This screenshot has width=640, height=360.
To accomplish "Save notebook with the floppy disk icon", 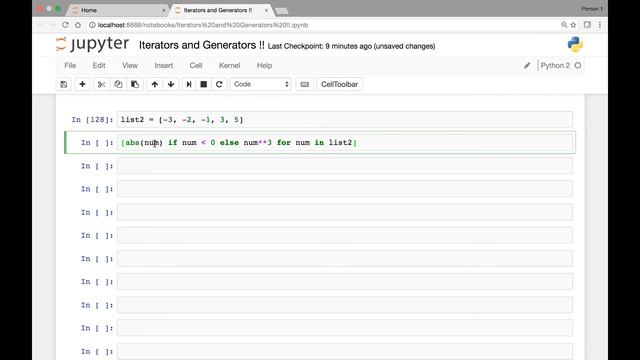I will click(x=64, y=84).
